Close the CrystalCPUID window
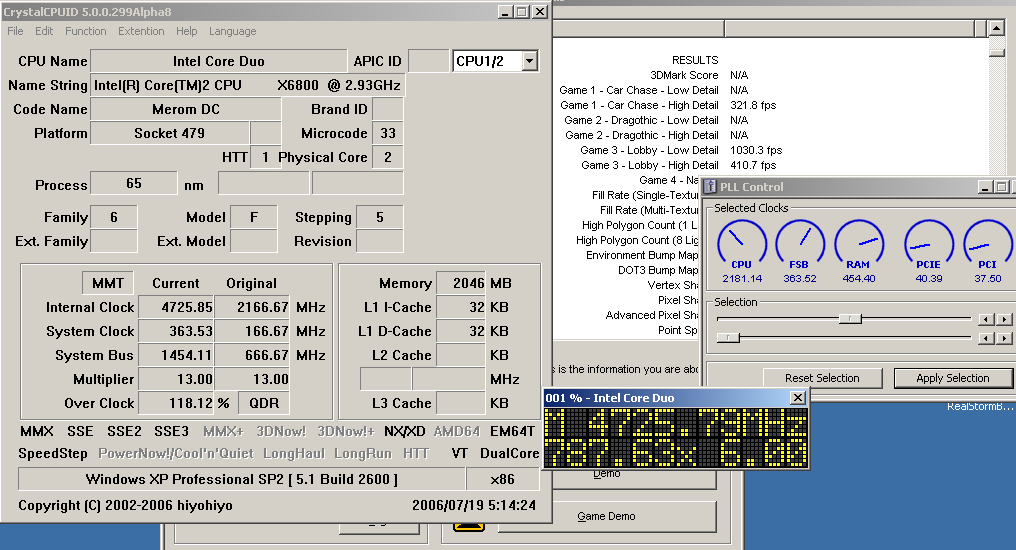 [x=539, y=12]
